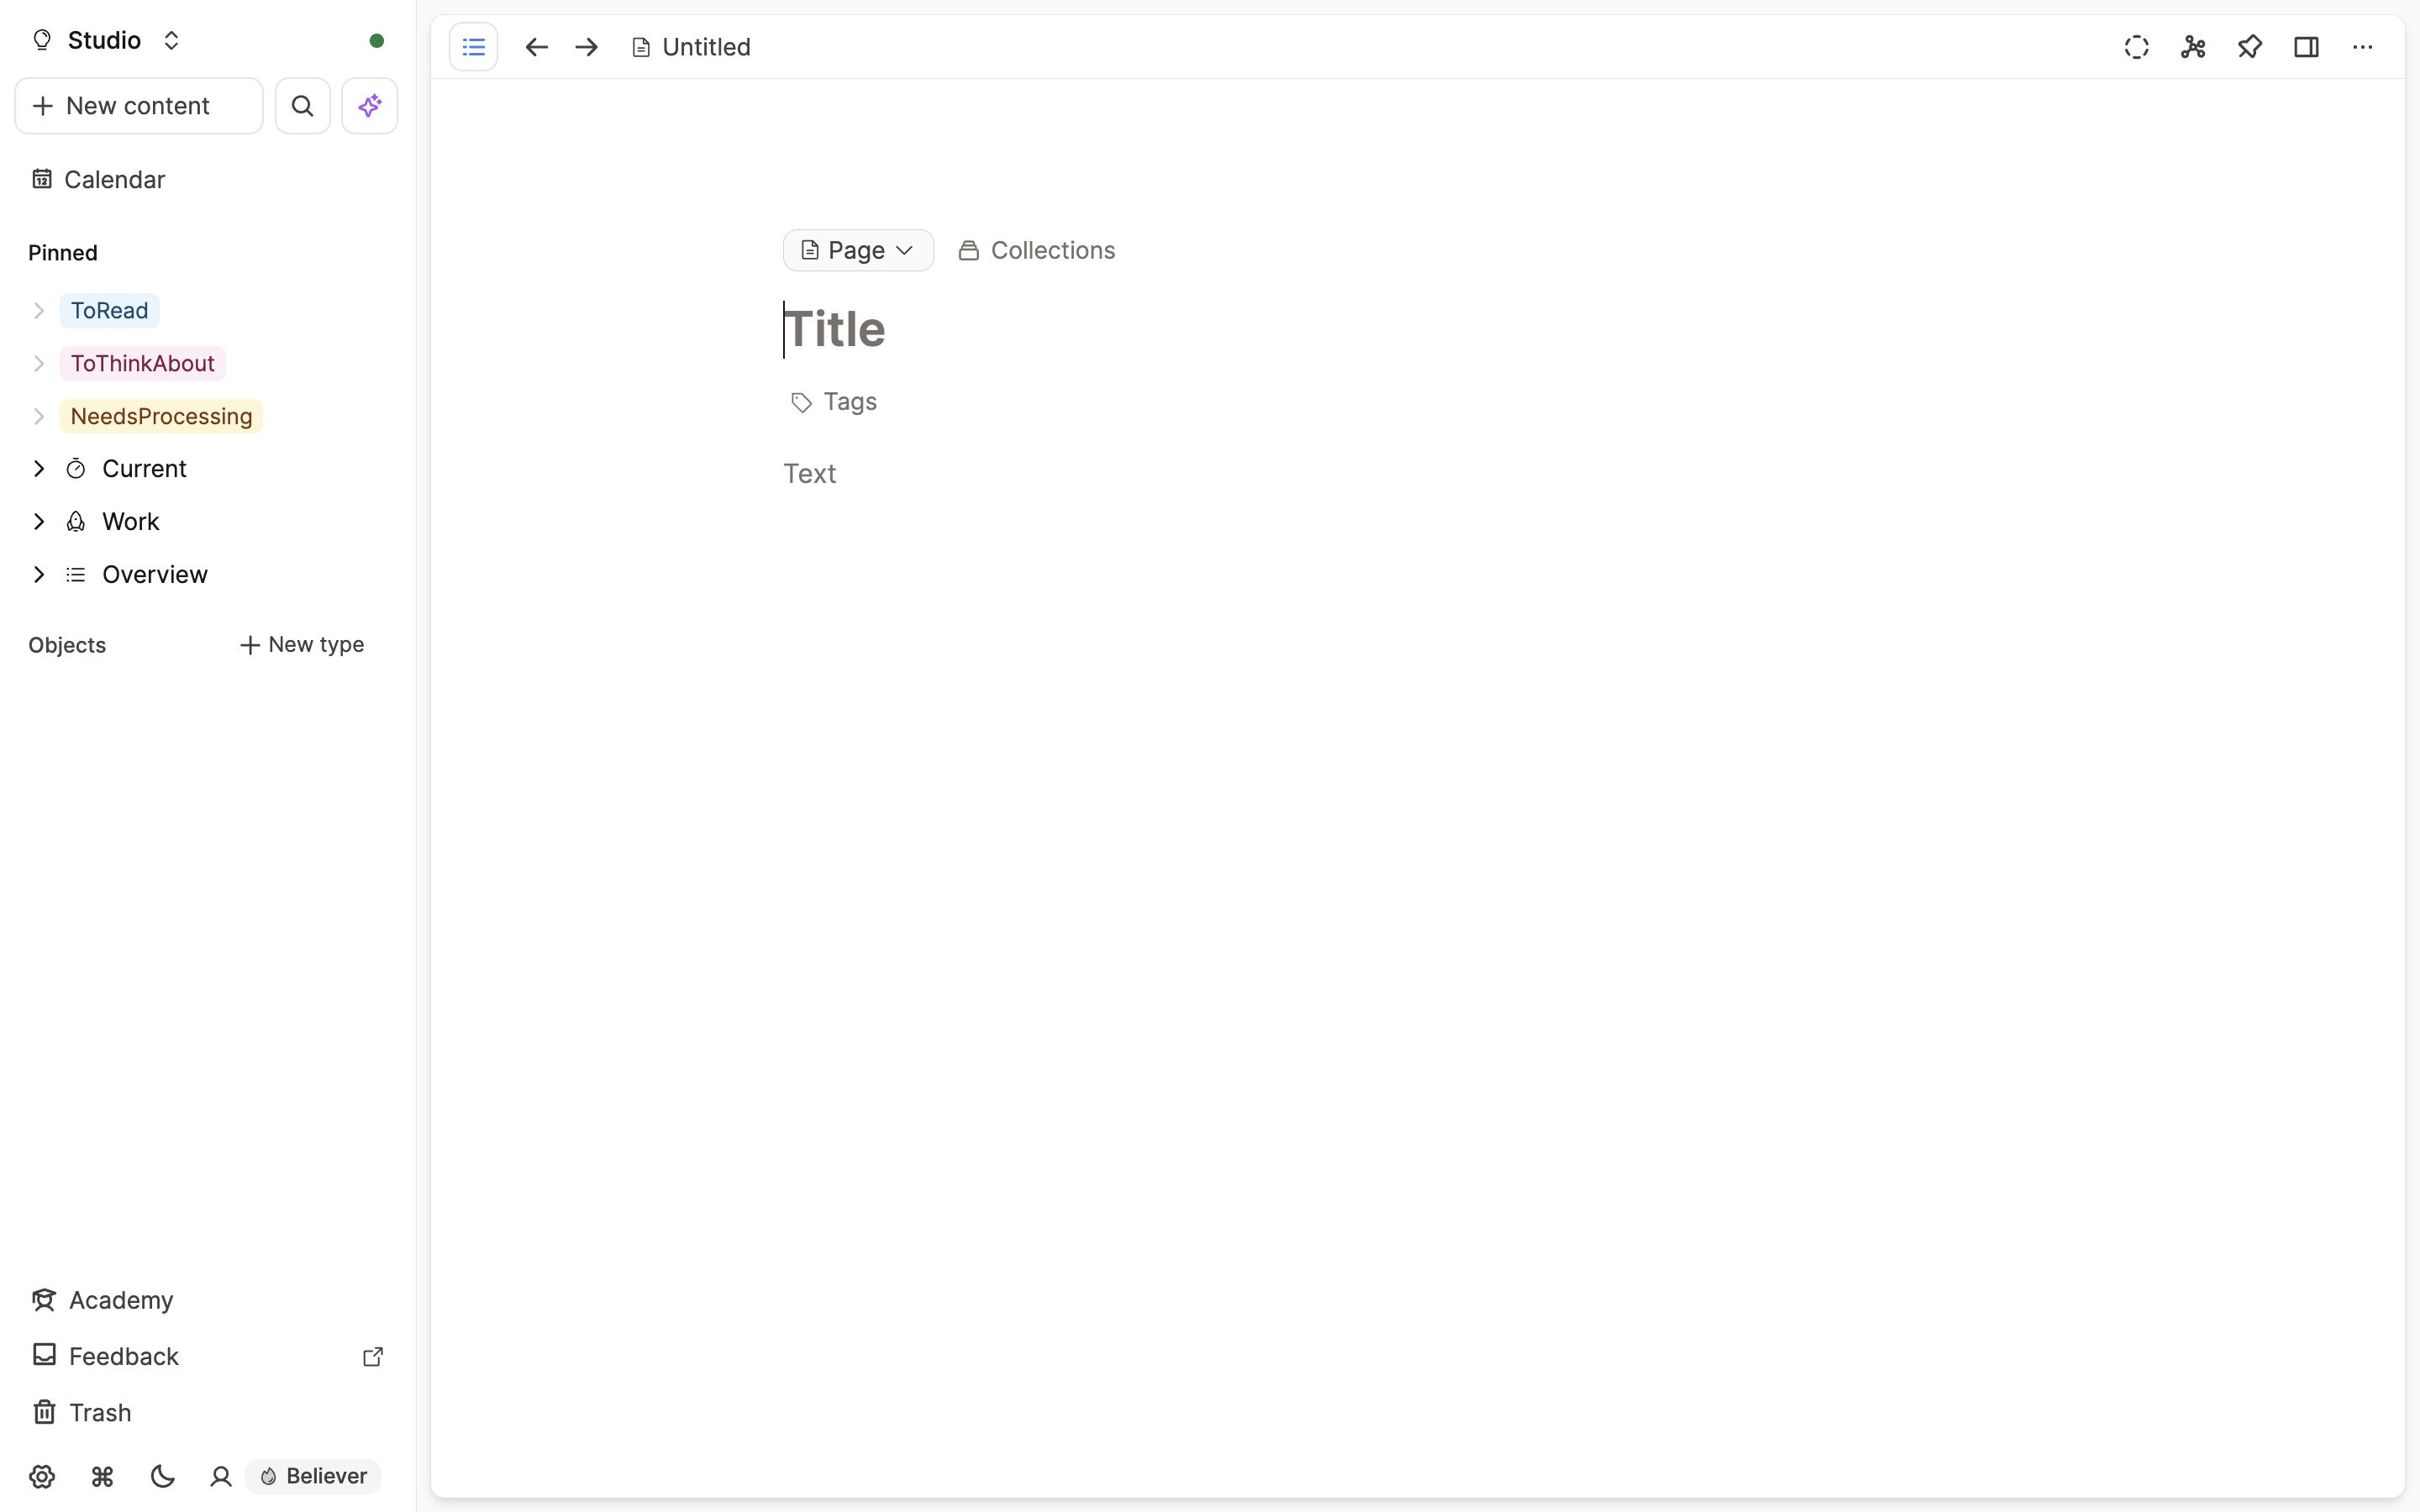2420x1512 pixels.
Task: Expand the Work pinned item
Action: (39, 522)
